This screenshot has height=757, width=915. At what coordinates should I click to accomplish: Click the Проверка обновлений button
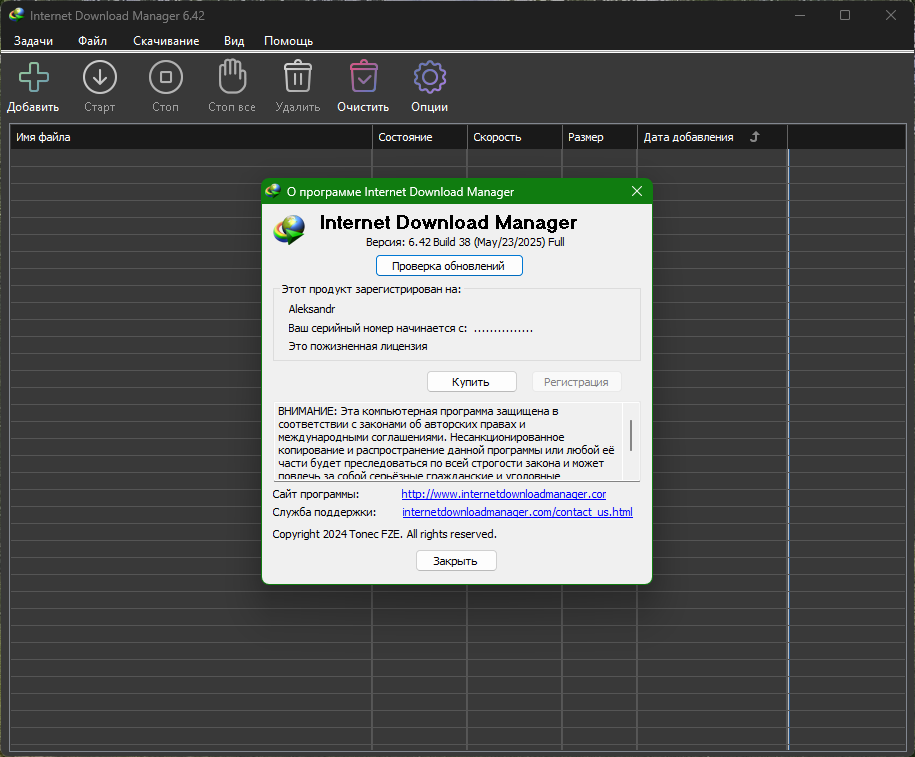click(x=449, y=266)
